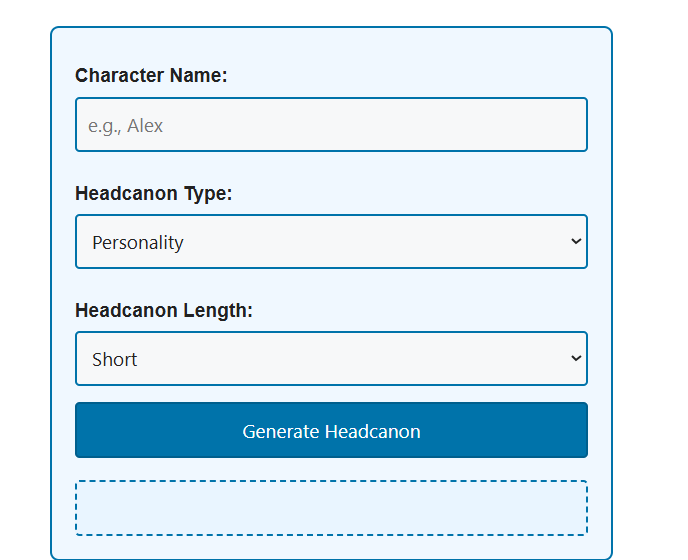Show the list of headcanon type options
Viewport: 688px width, 560px height.
[x=331, y=242]
